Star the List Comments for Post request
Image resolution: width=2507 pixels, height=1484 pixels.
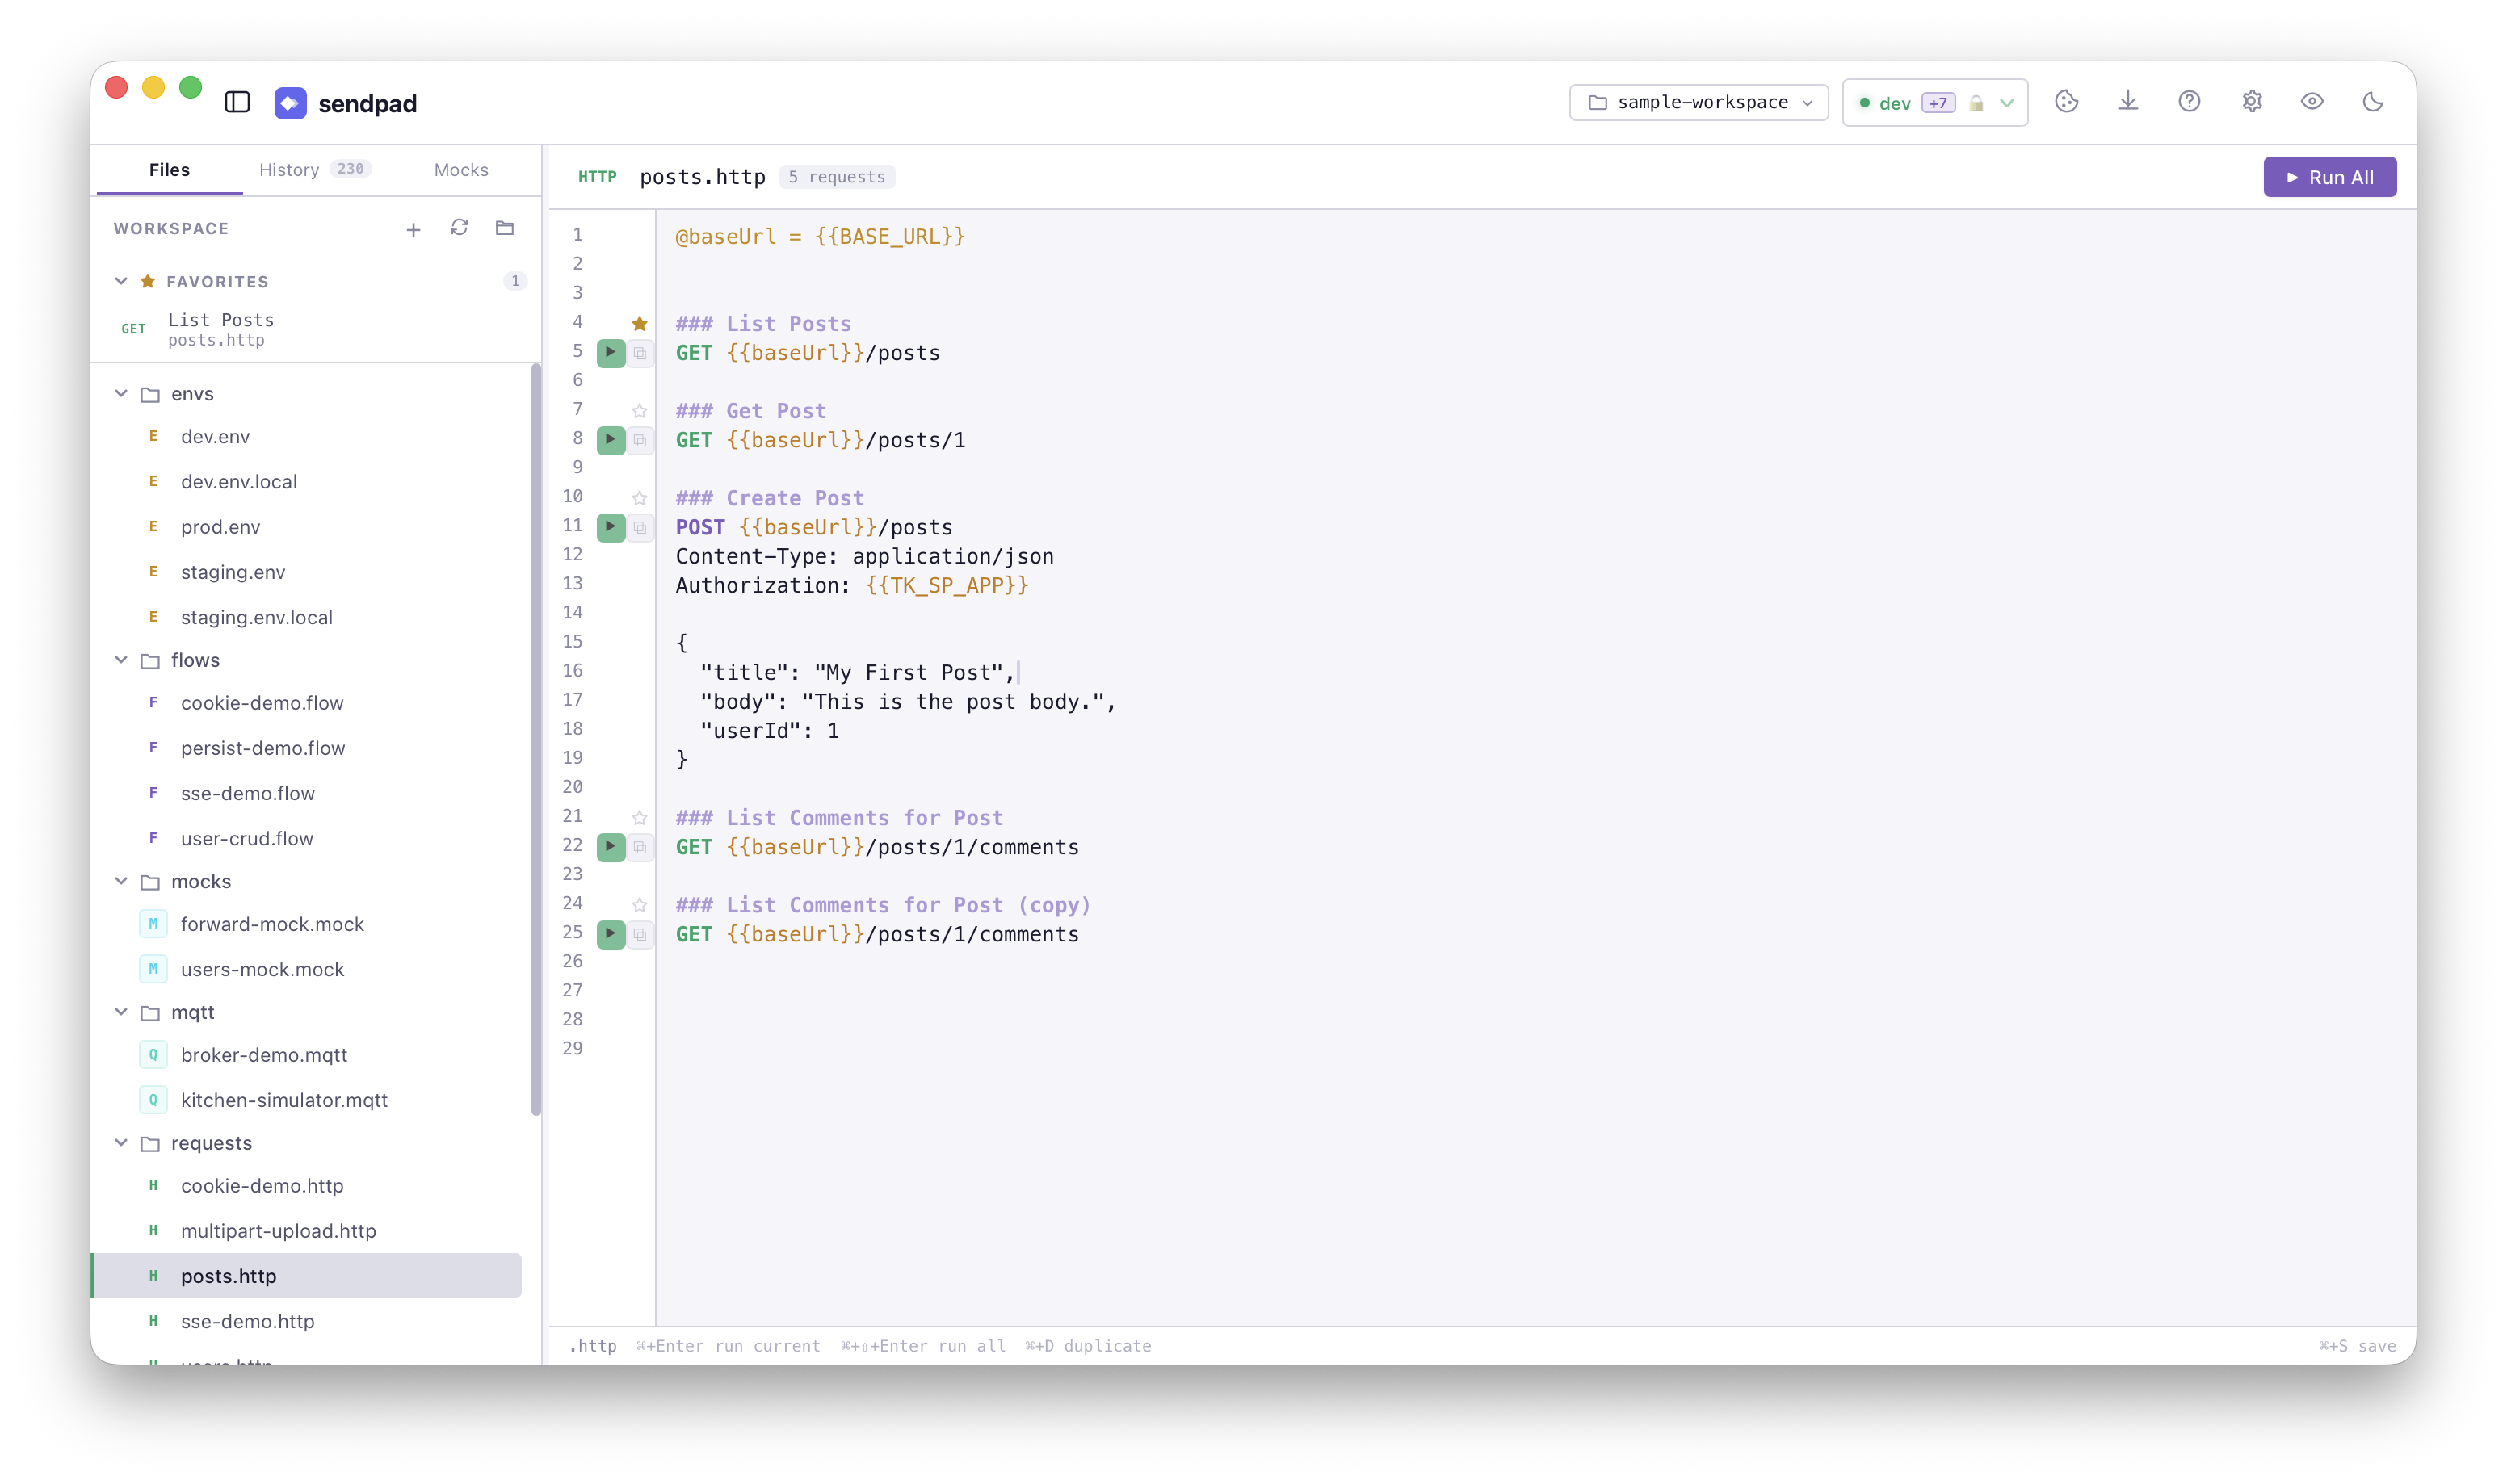(640, 818)
